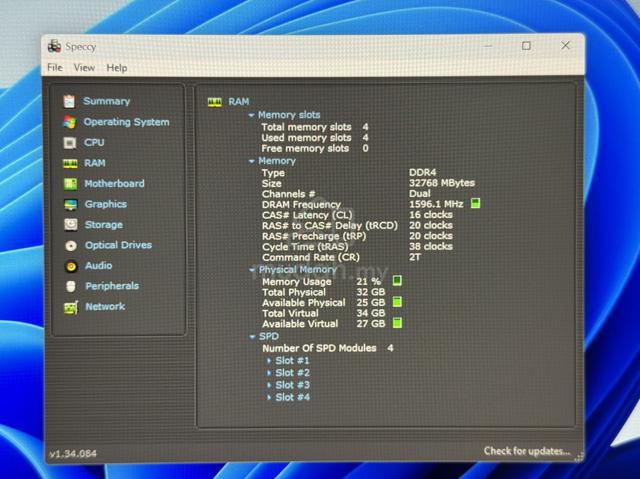Image resolution: width=640 pixels, height=479 pixels.
Task: Click the Storage drive icon
Action: (71, 224)
